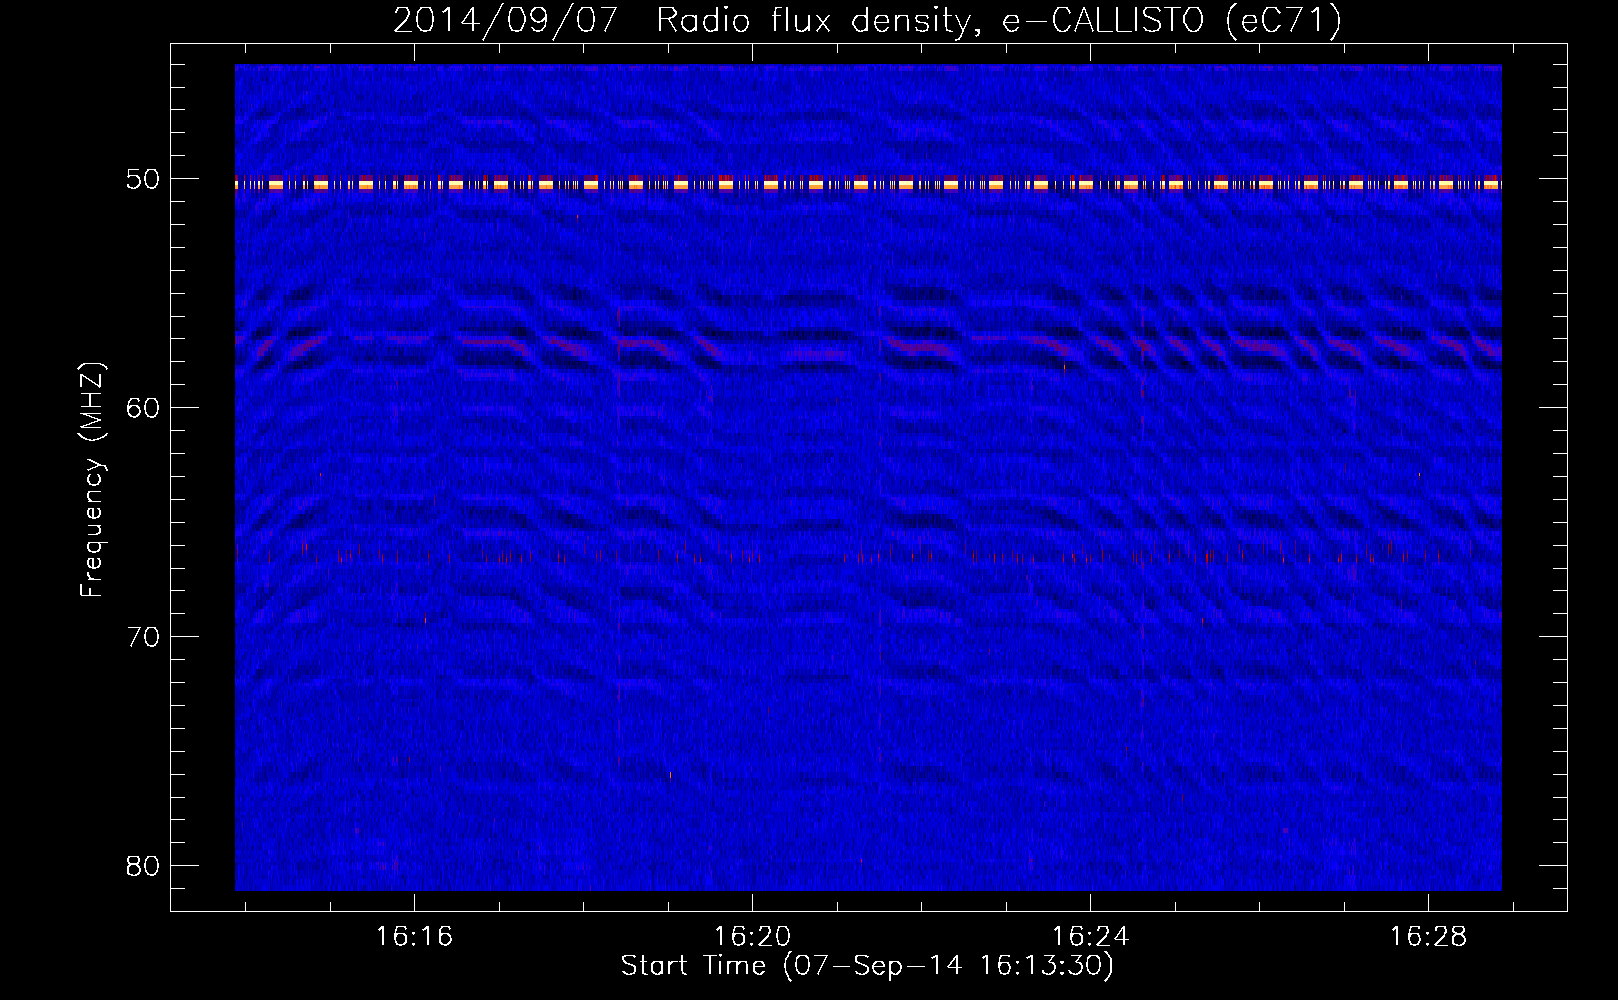Click the '70' frequency tick label
Viewport: 1618px width, 1000px height.
[143, 637]
